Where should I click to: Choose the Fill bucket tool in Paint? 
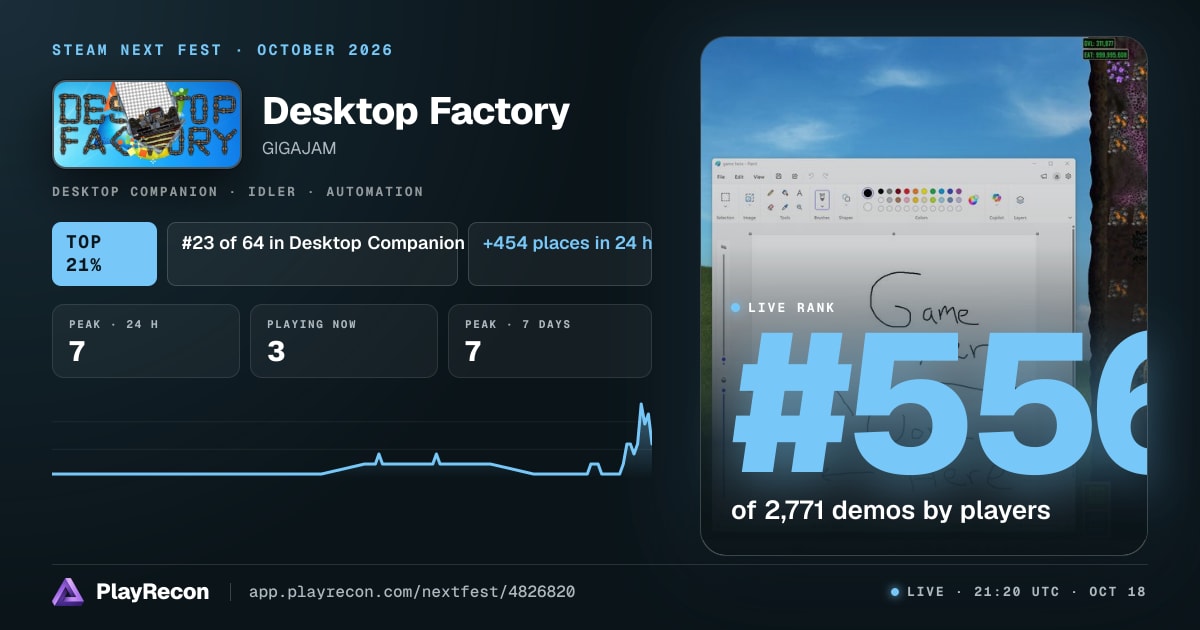pyautogui.click(x=785, y=193)
